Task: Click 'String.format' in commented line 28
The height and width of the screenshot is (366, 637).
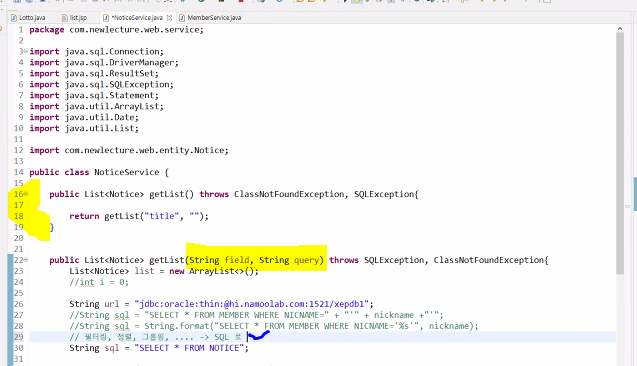Action: [x=176, y=326]
